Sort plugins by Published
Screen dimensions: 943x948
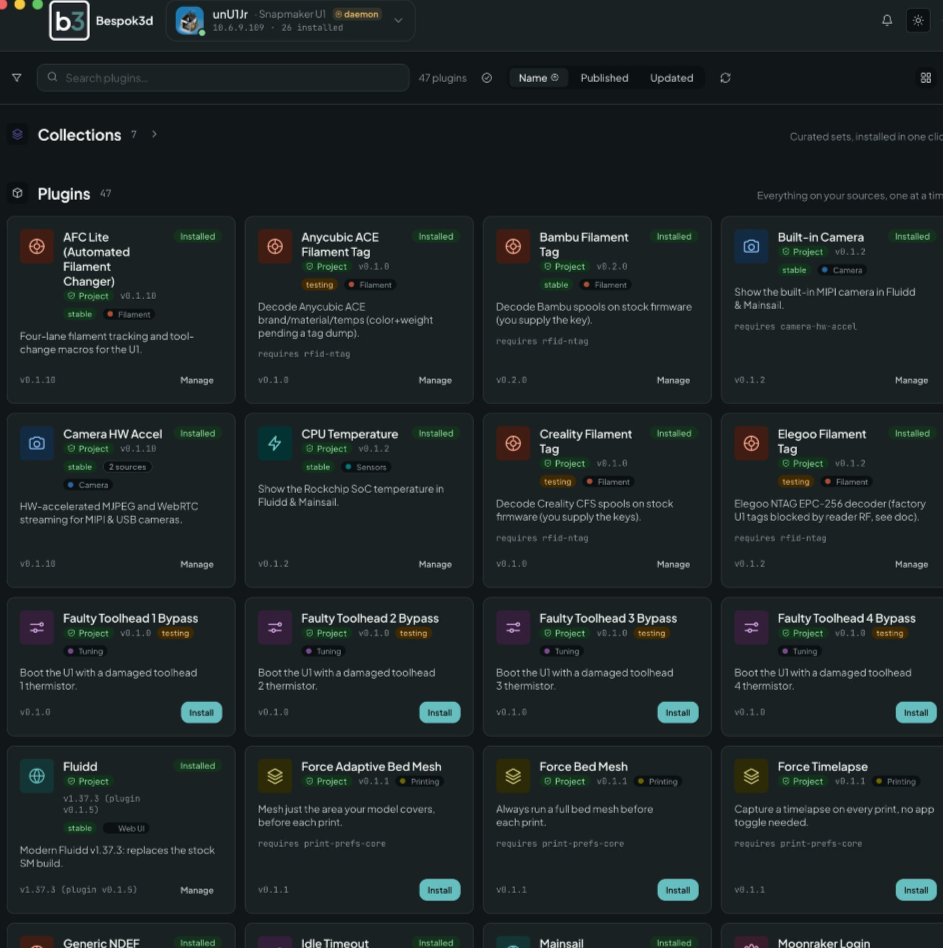(x=604, y=78)
